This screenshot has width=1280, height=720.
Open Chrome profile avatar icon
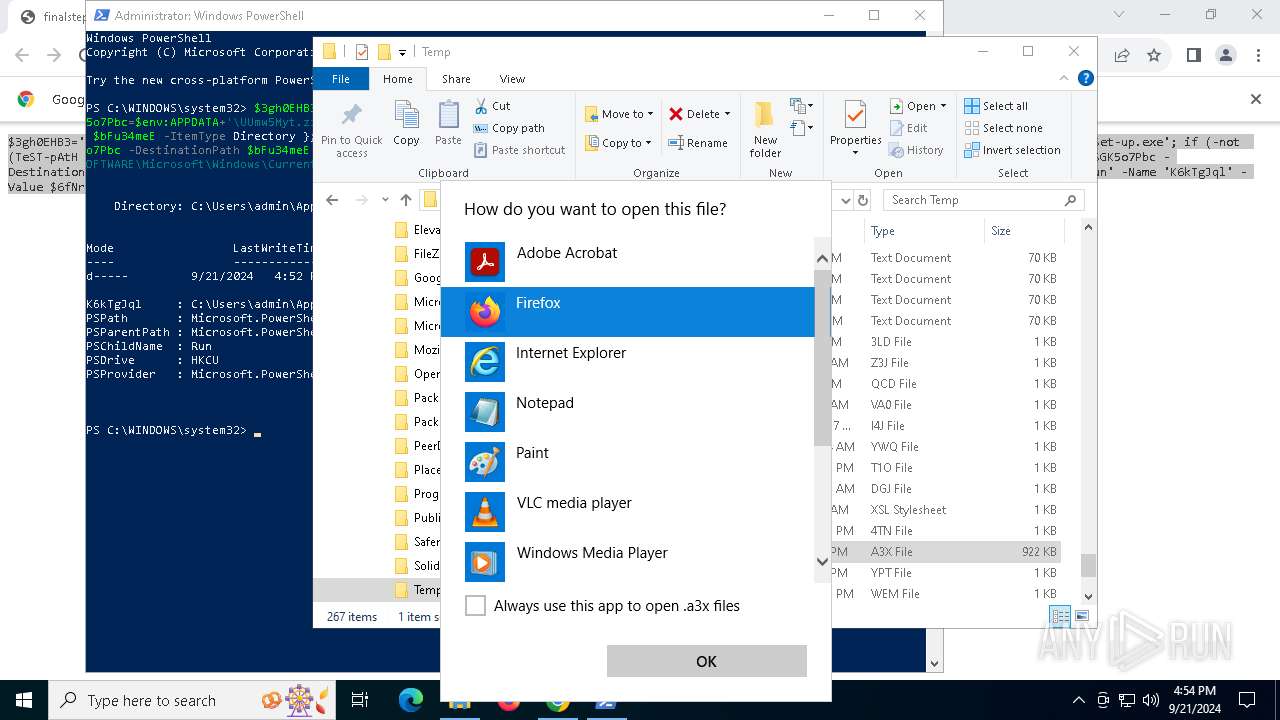click(1226, 55)
